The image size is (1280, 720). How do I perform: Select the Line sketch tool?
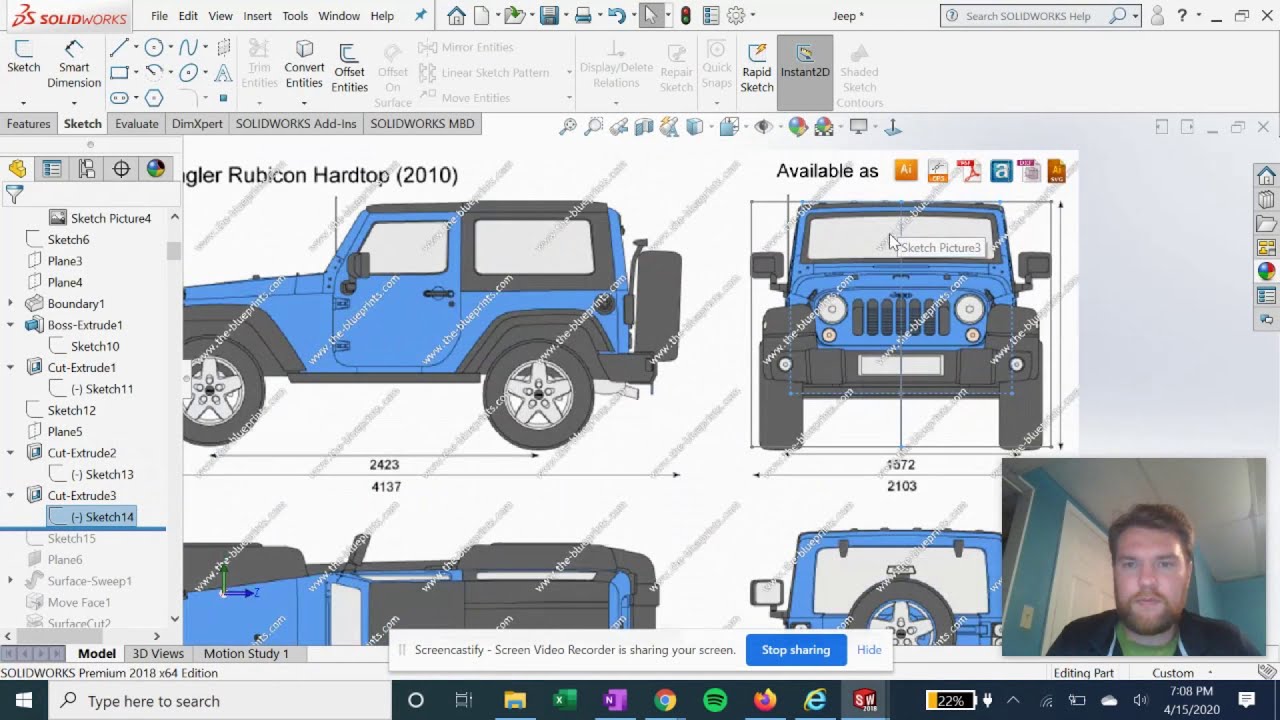119,48
